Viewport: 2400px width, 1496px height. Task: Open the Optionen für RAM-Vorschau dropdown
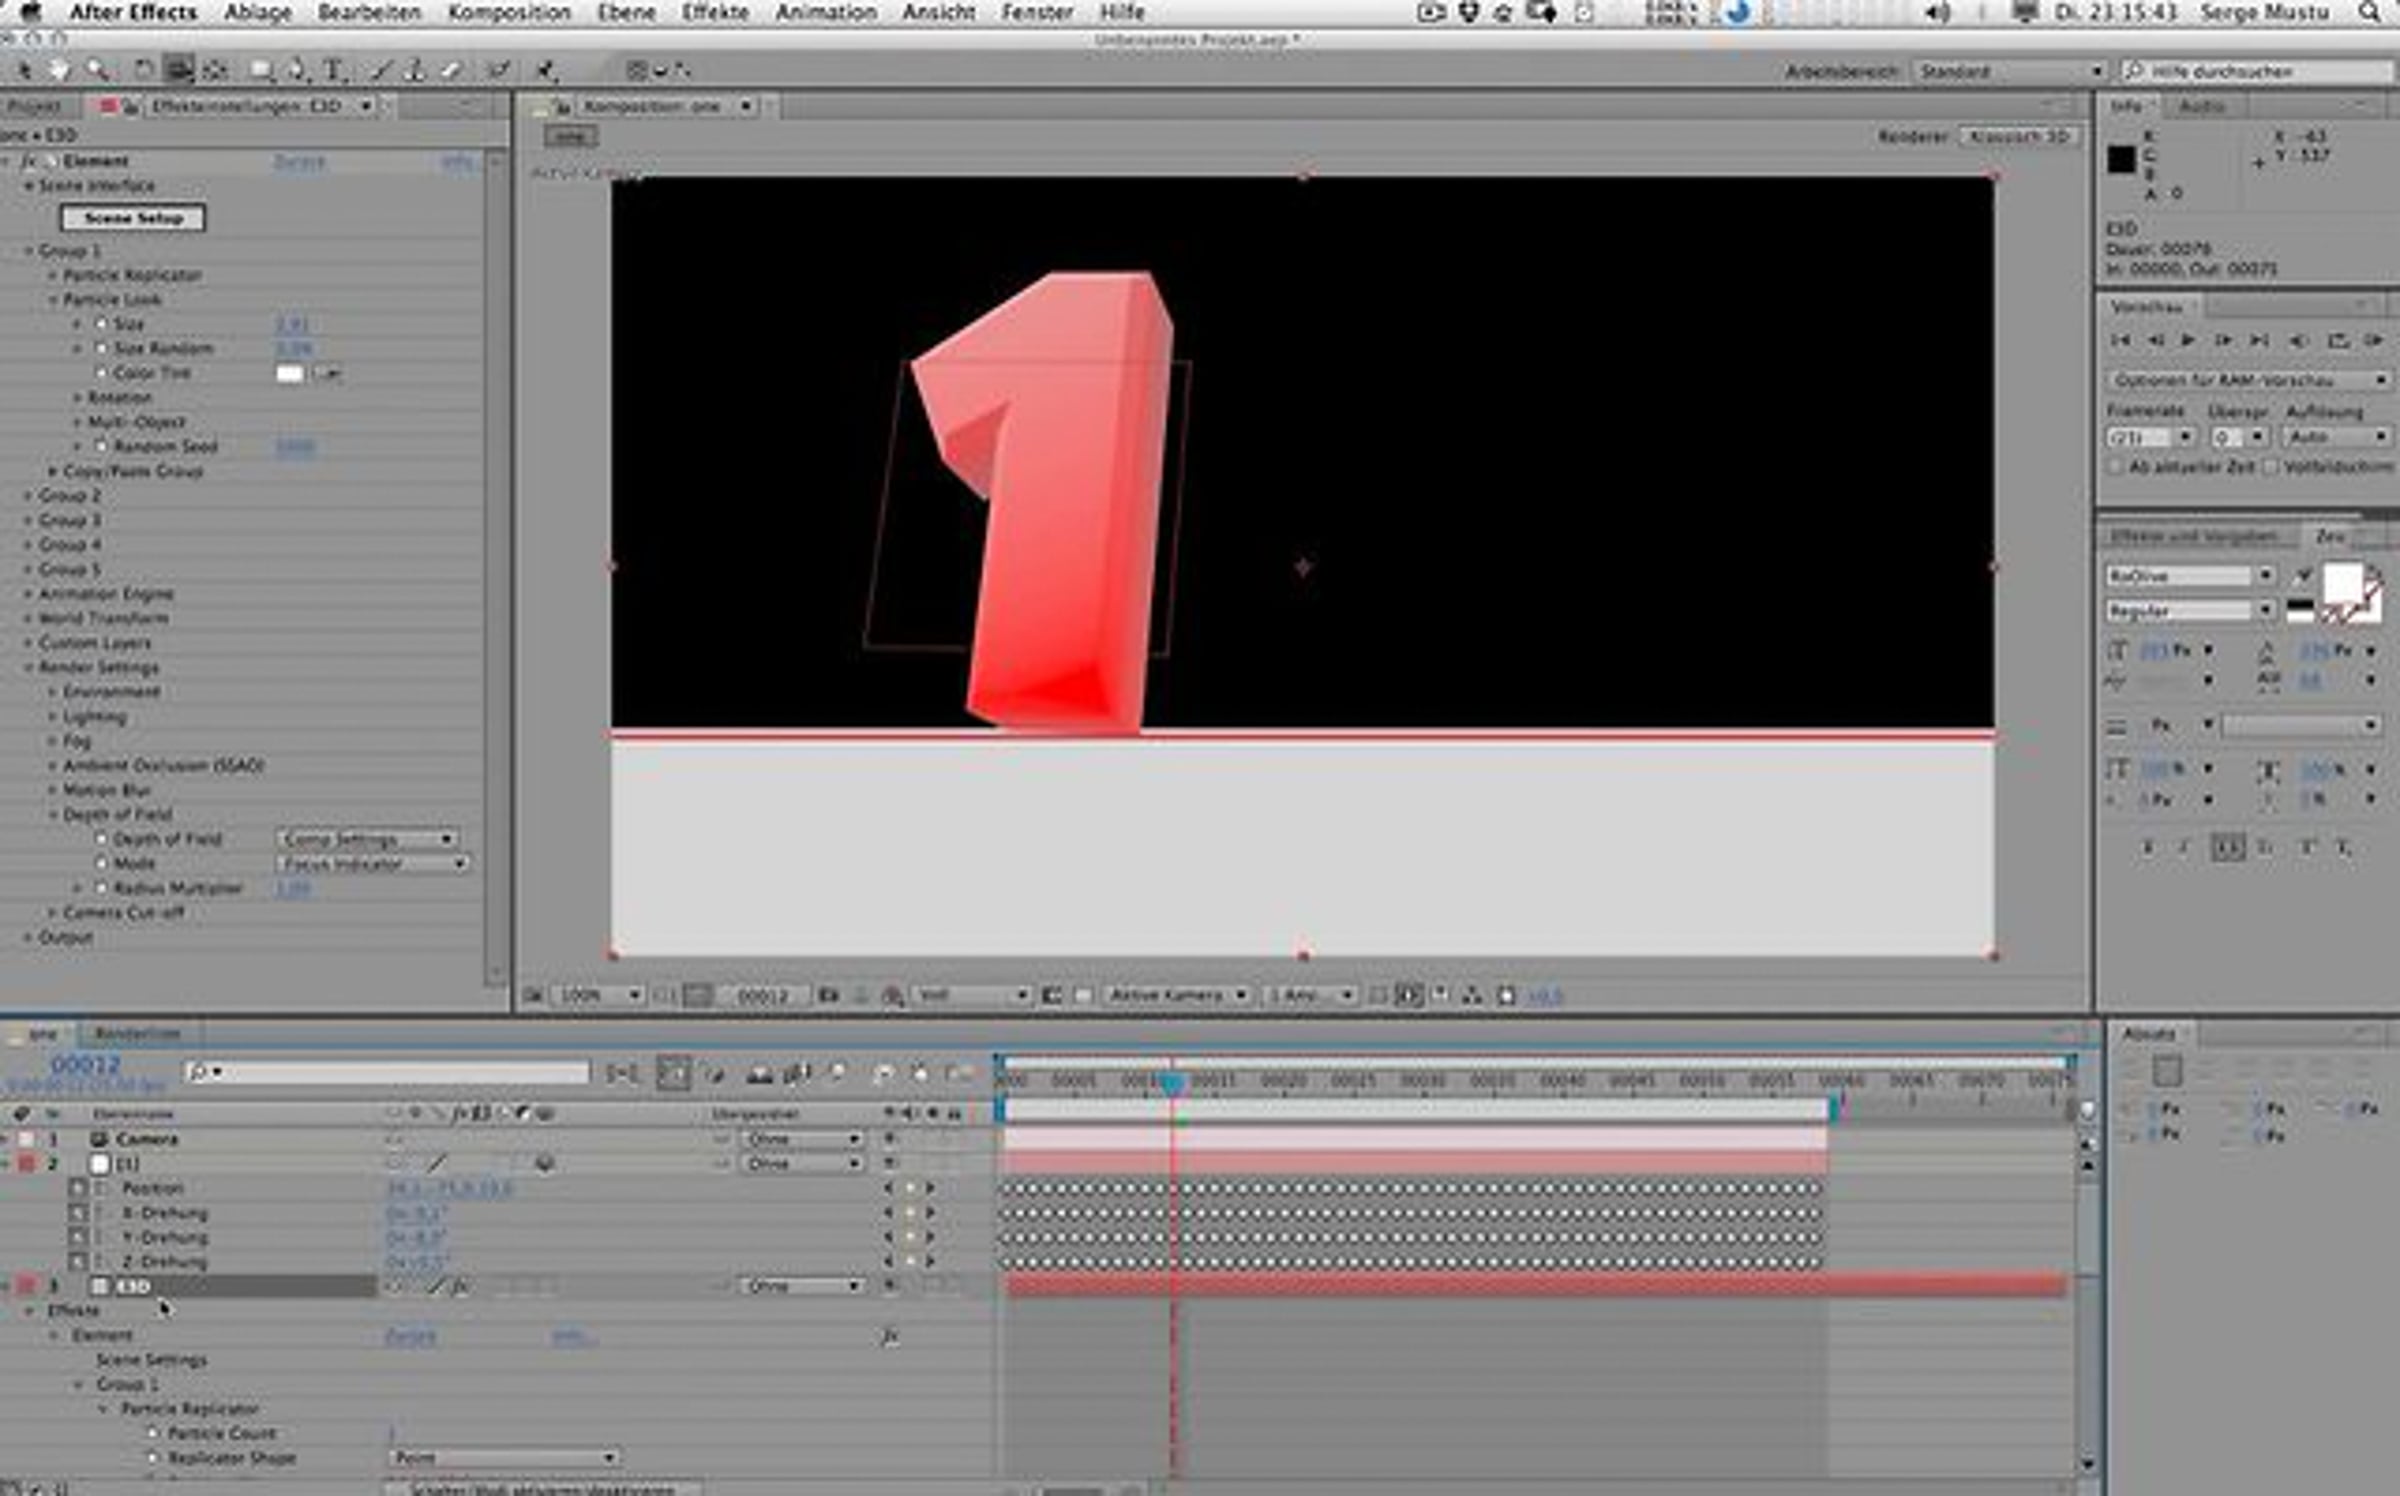coord(2249,380)
